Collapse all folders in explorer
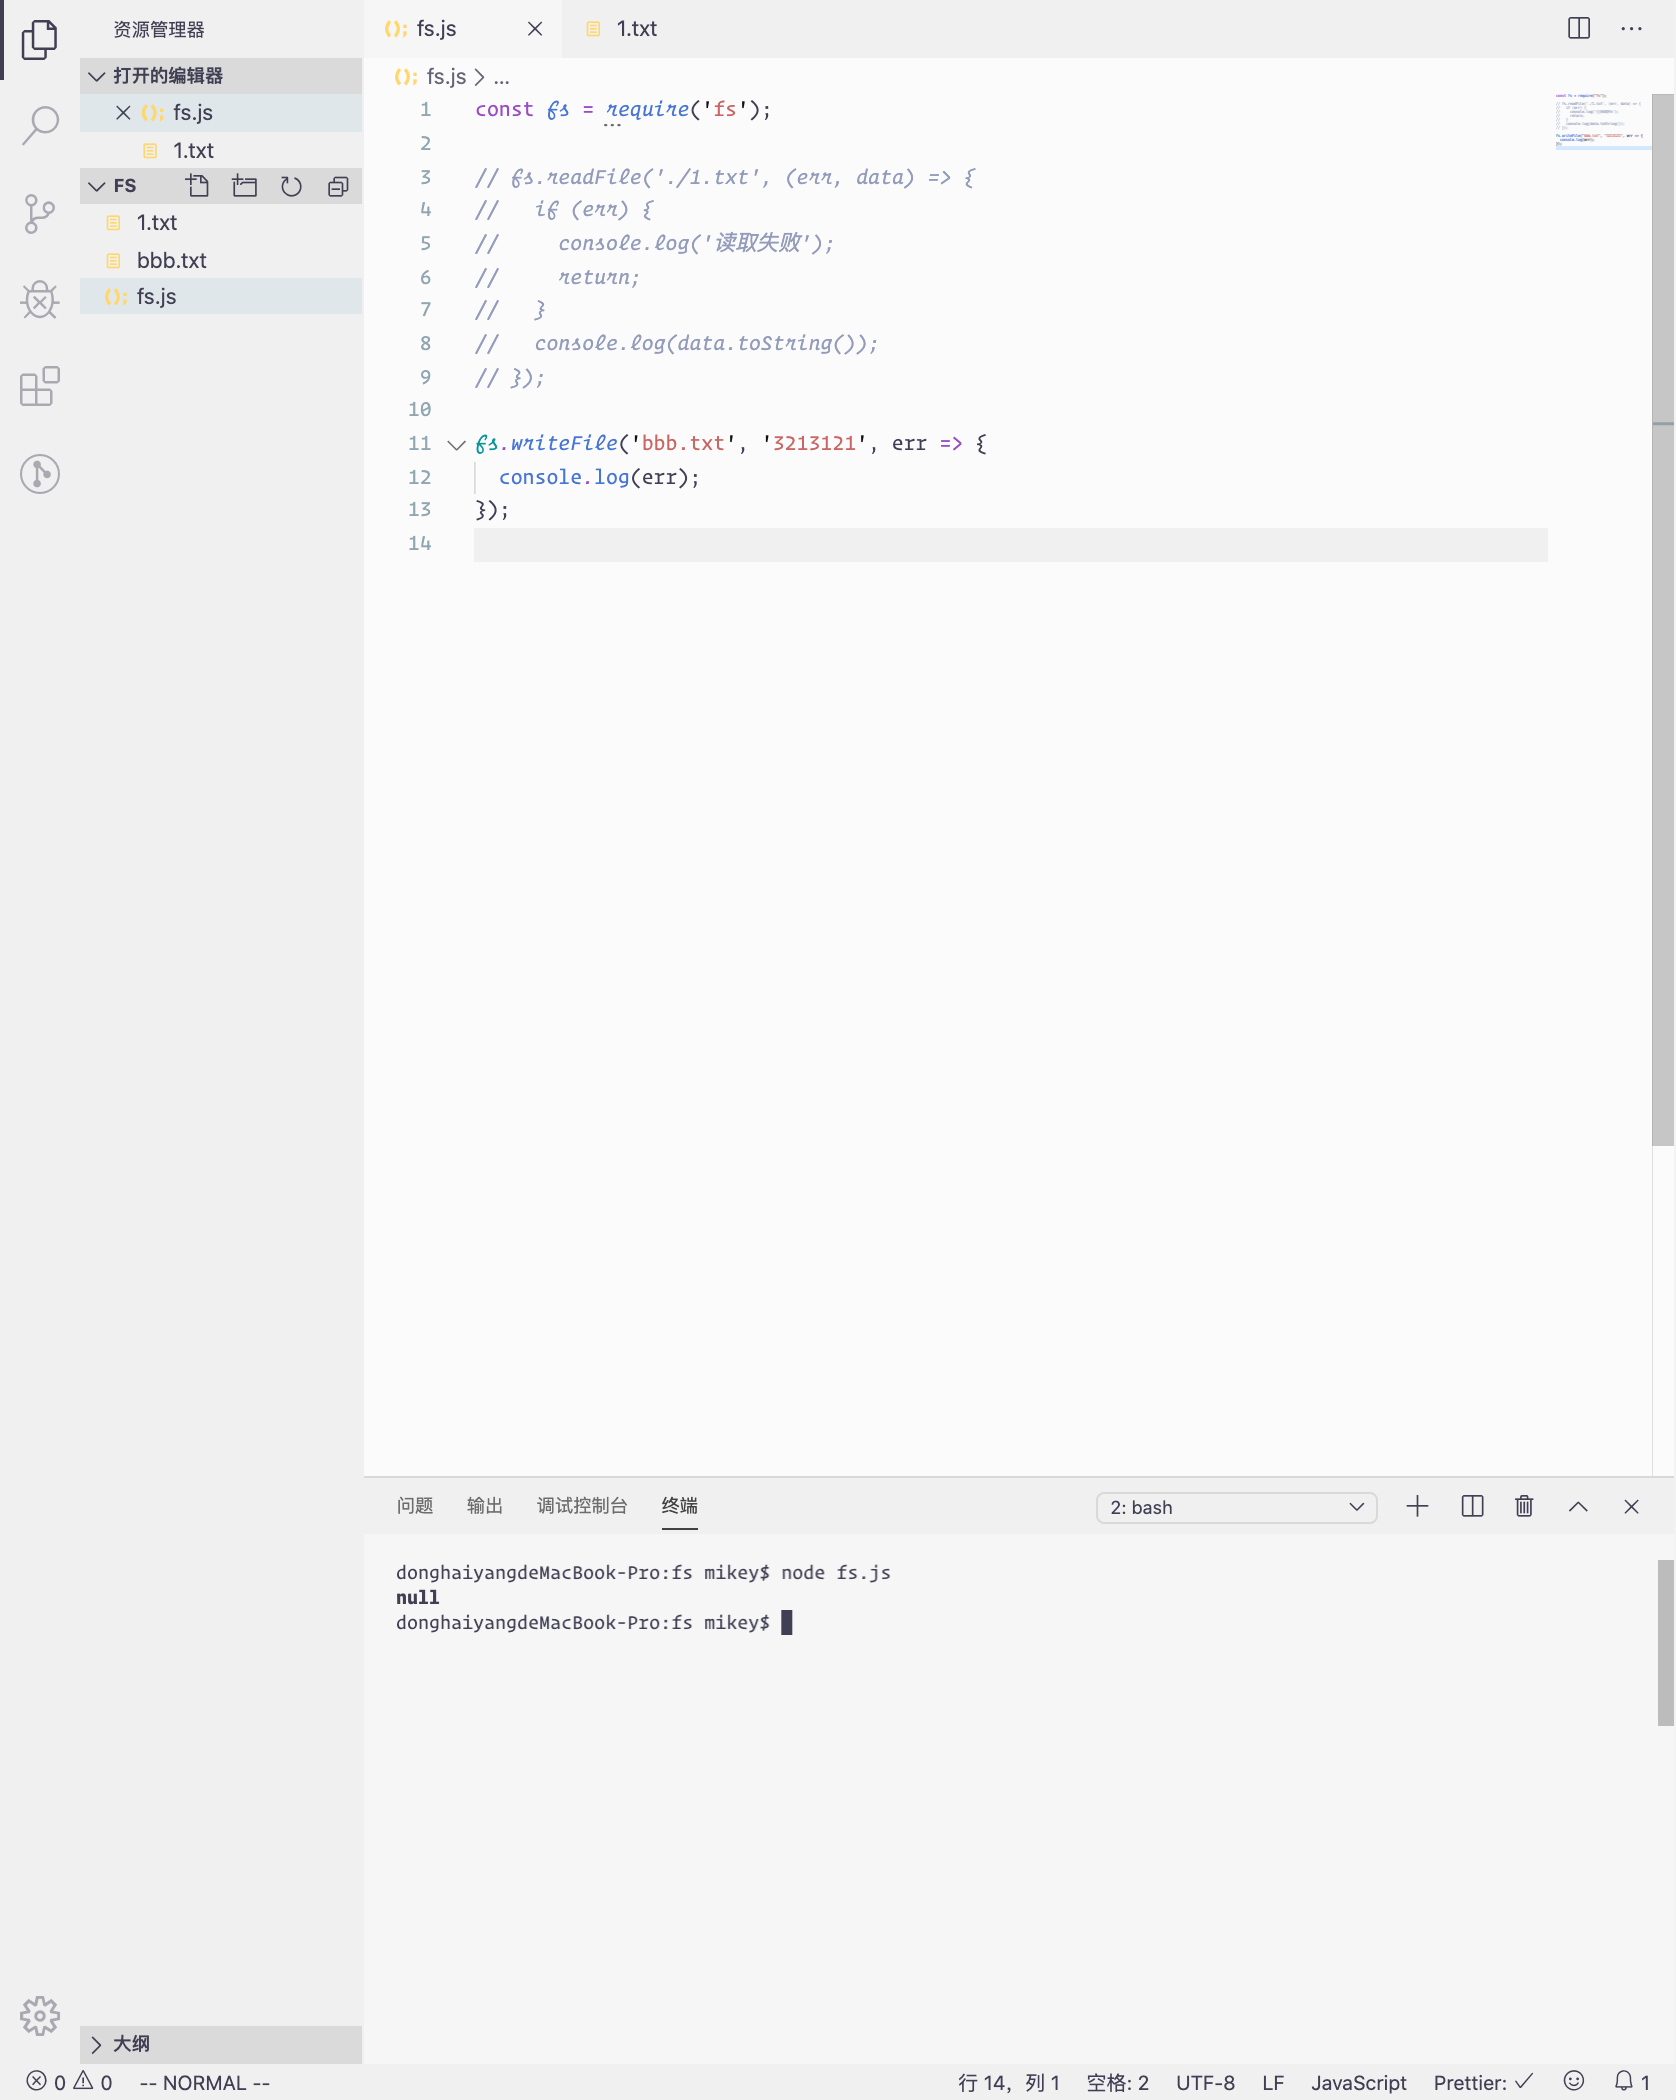Image resolution: width=1676 pixels, height=2100 pixels. tap(338, 186)
